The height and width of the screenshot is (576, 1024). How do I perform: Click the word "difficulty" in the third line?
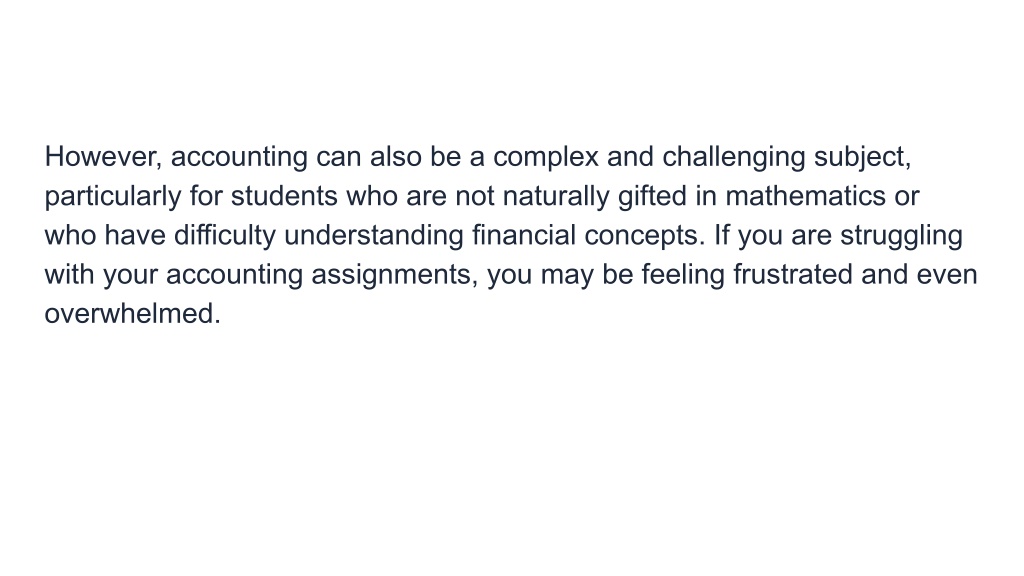point(225,237)
